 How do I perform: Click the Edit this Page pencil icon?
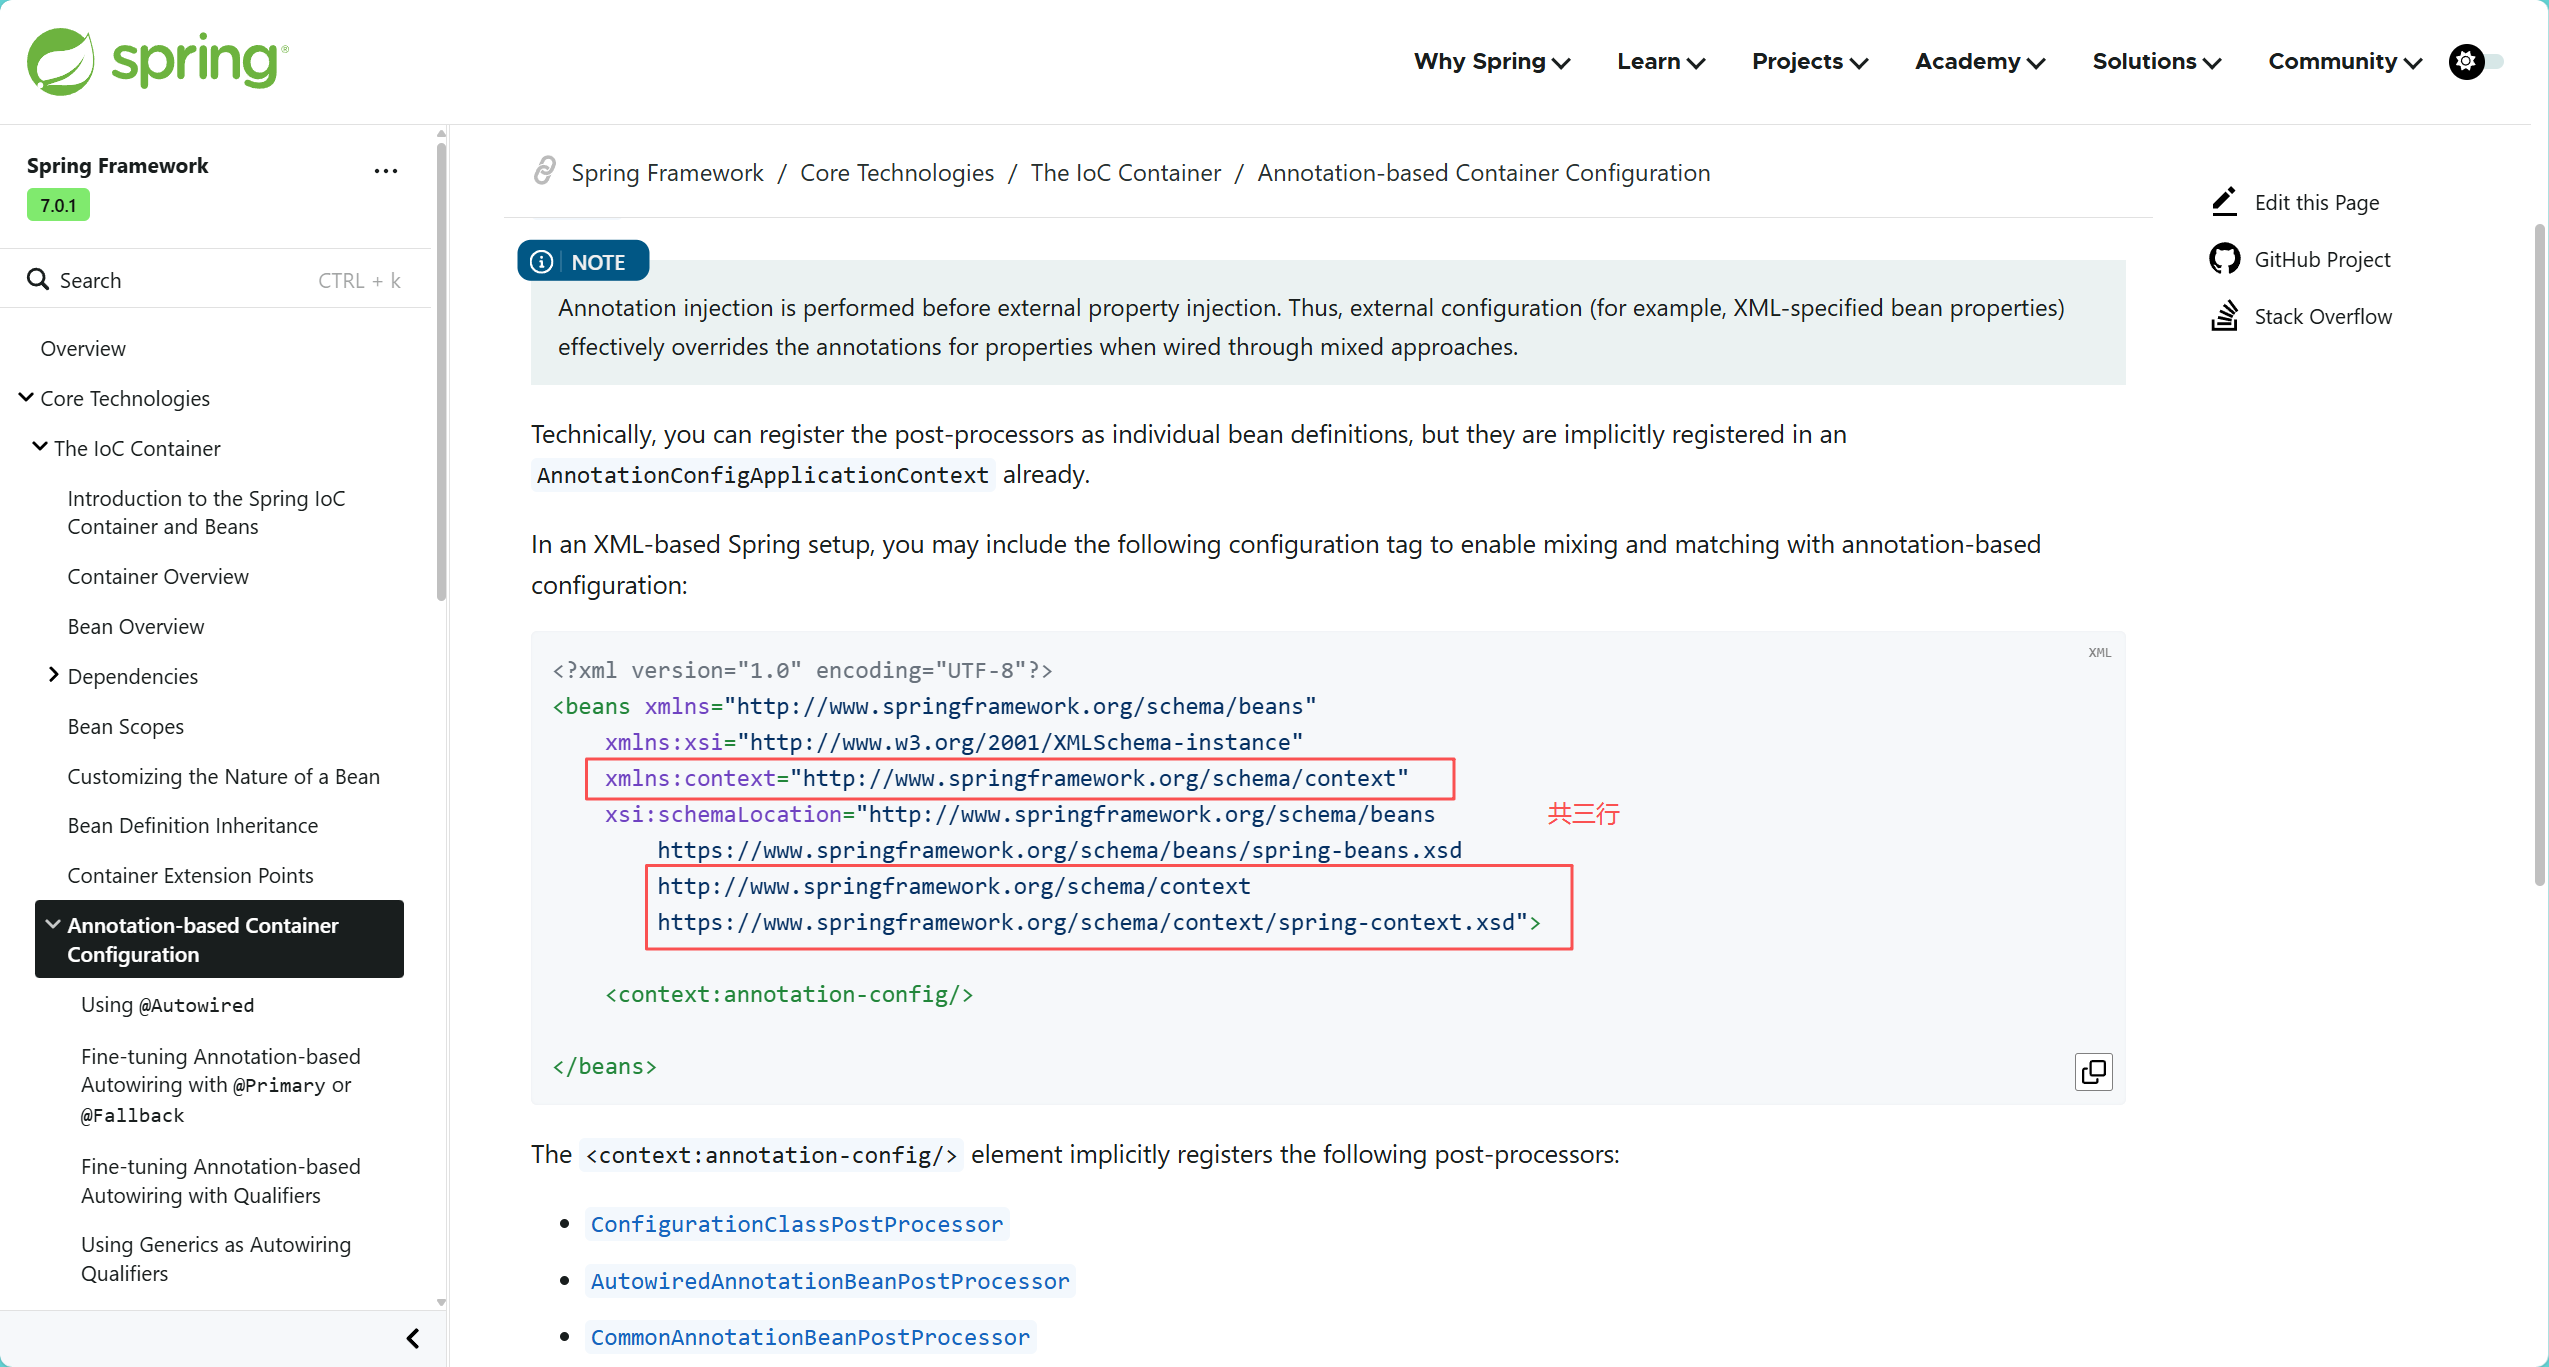[x=2224, y=202]
